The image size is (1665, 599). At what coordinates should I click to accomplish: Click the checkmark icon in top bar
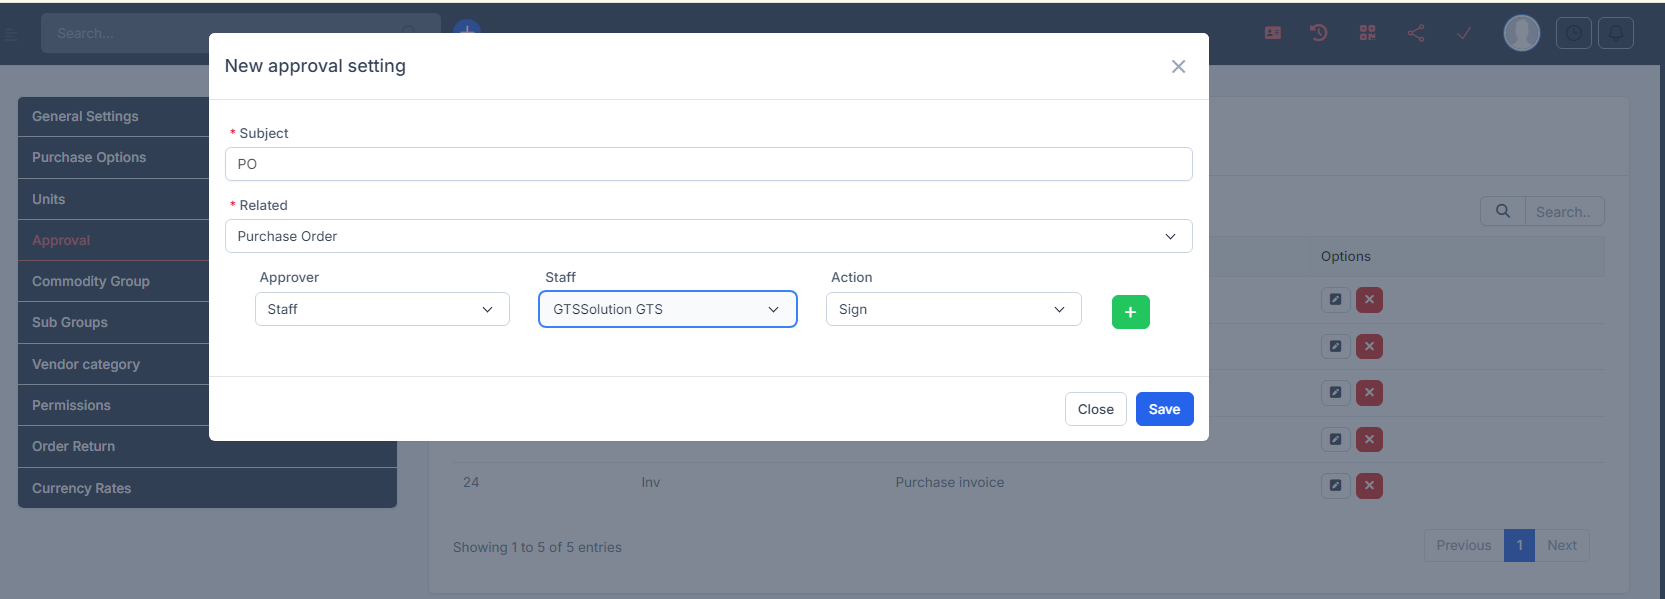(1464, 33)
